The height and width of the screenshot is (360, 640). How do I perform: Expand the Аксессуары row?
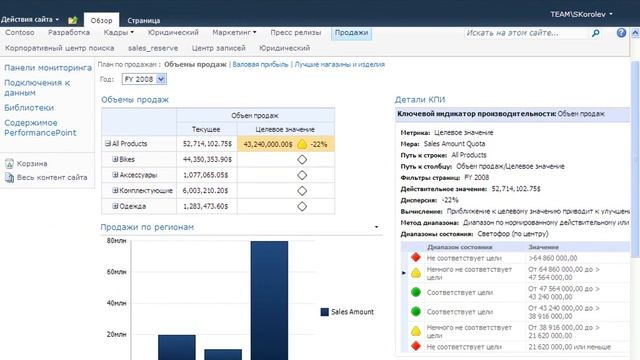[115, 175]
